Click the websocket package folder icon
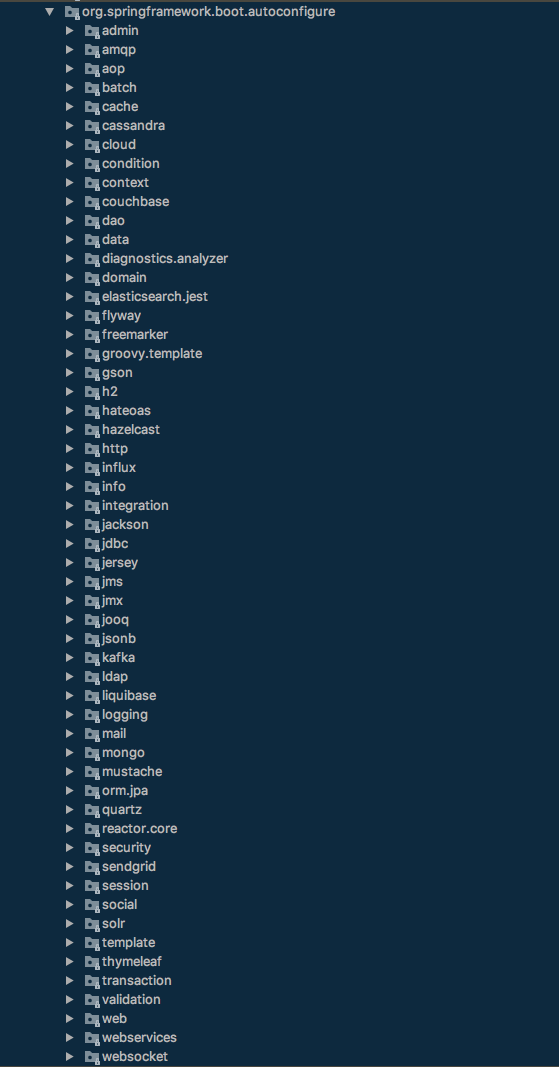Viewport: 559px width, 1067px height. pyautogui.click(x=92, y=1057)
